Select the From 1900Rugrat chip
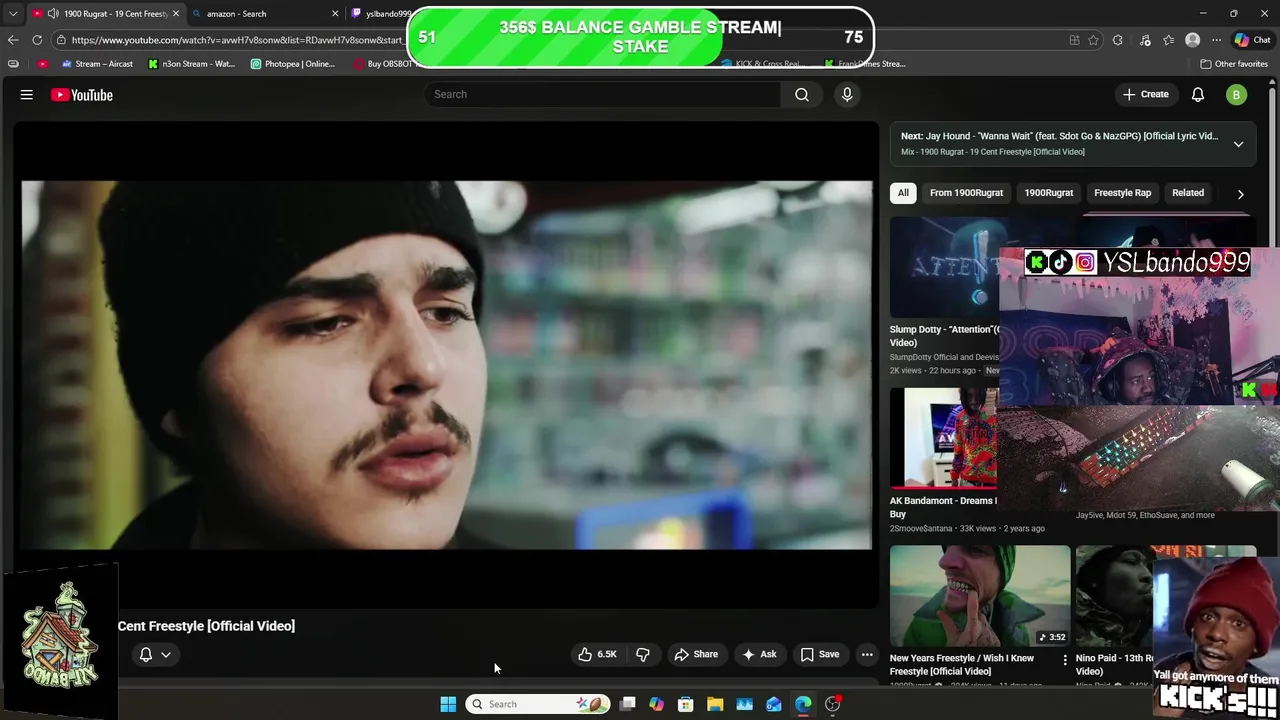Image resolution: width=1280 pixels, height=720 pixels. pyautogui.click(x=966, y=193)
